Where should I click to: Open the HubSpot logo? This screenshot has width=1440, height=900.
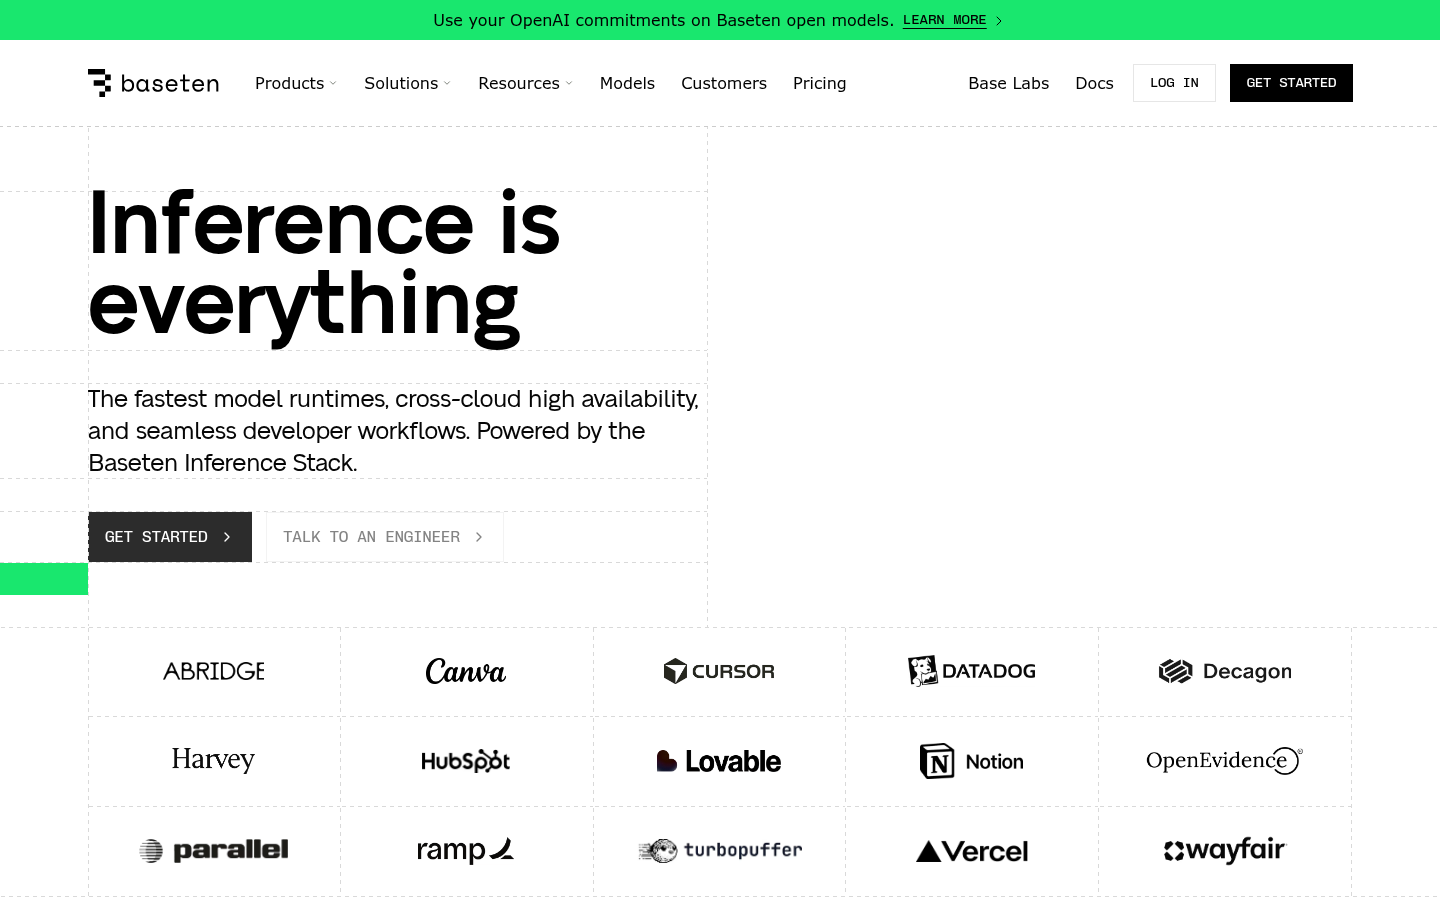point(466,761)
